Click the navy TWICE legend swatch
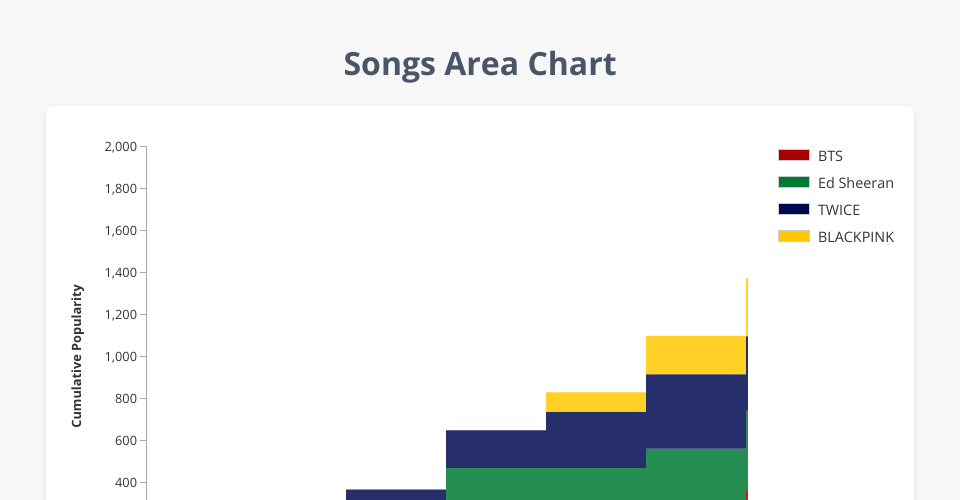 coord(793,209)
